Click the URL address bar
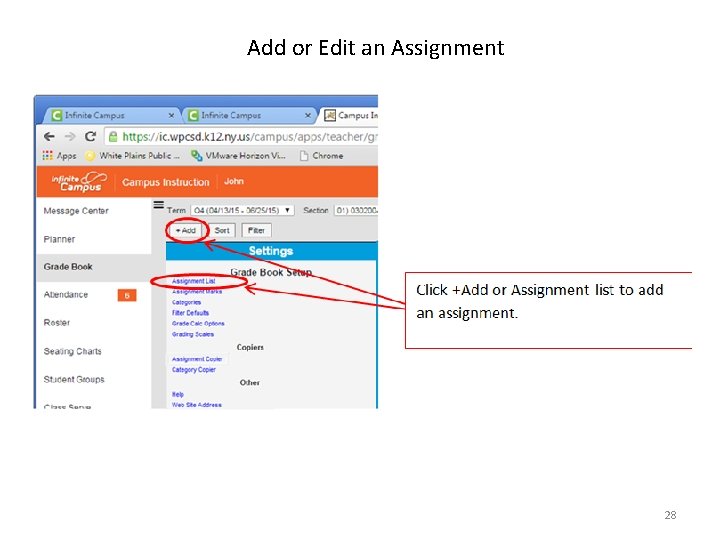Image resolution: width=720 pixels, height=540 pixels. [x=242, y=136]
